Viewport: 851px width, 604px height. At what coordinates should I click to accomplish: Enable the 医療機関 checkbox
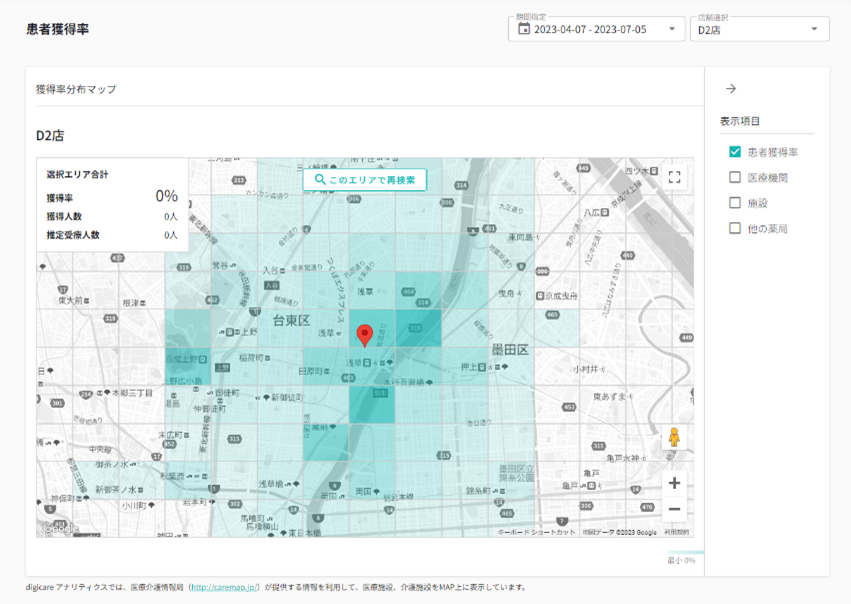[735, 177]
